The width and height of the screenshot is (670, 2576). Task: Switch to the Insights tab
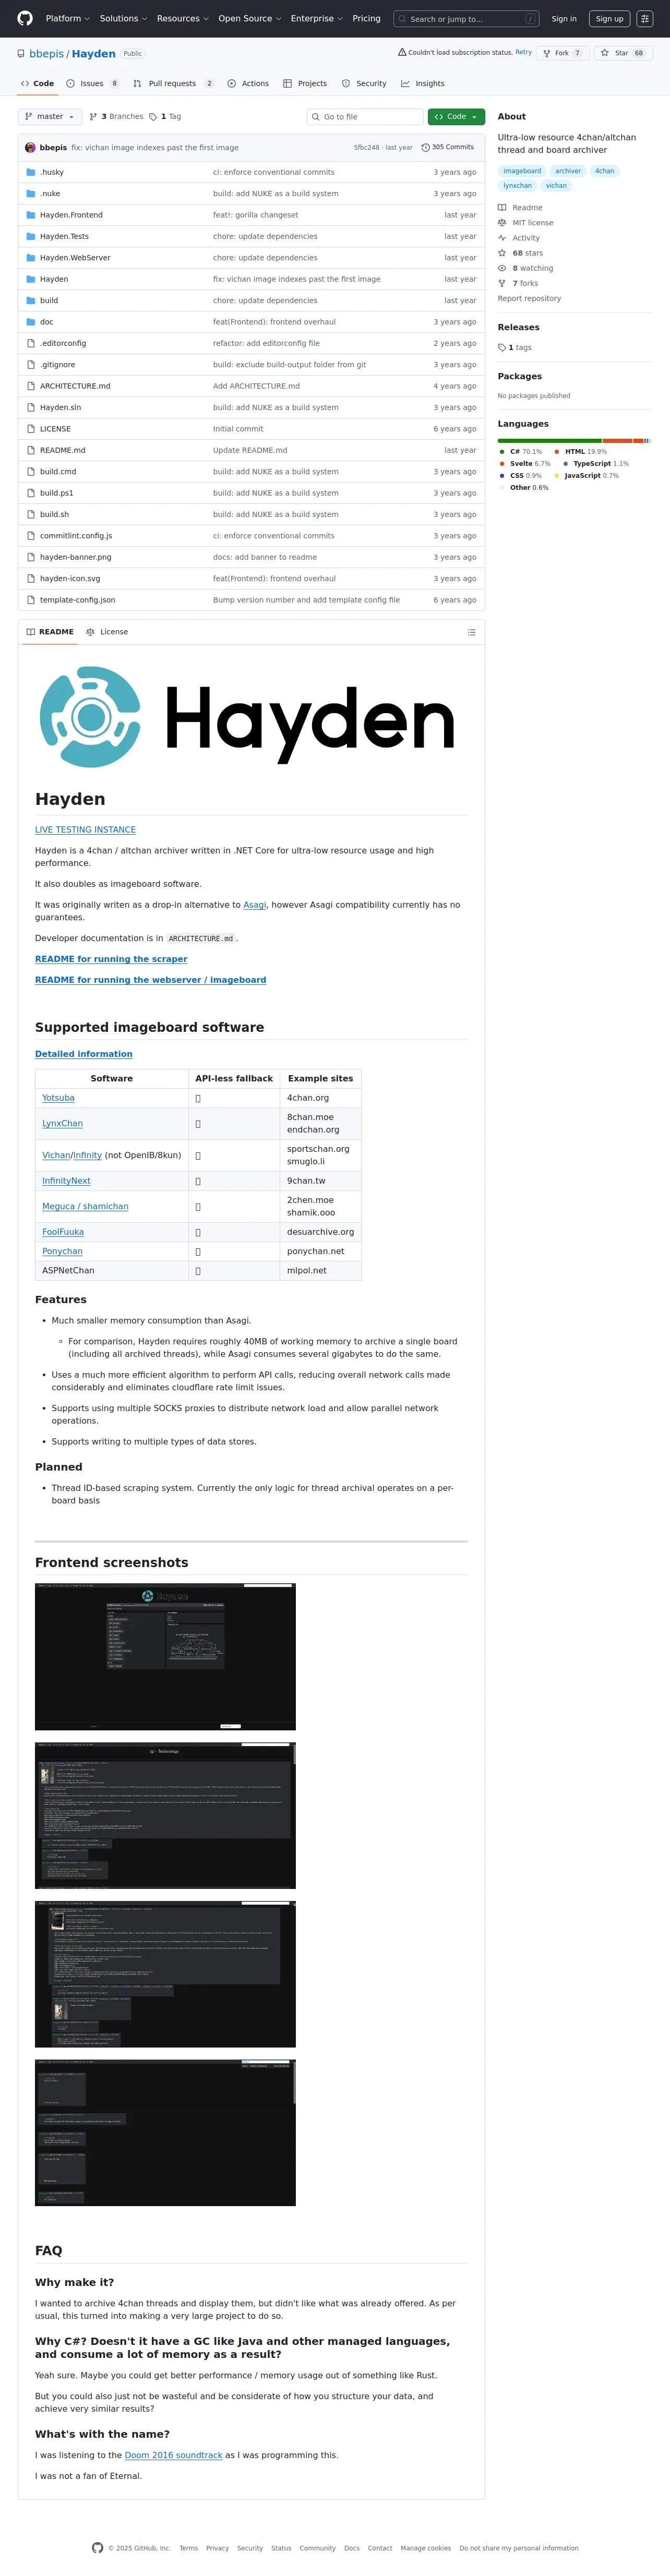tap(423, 84)
